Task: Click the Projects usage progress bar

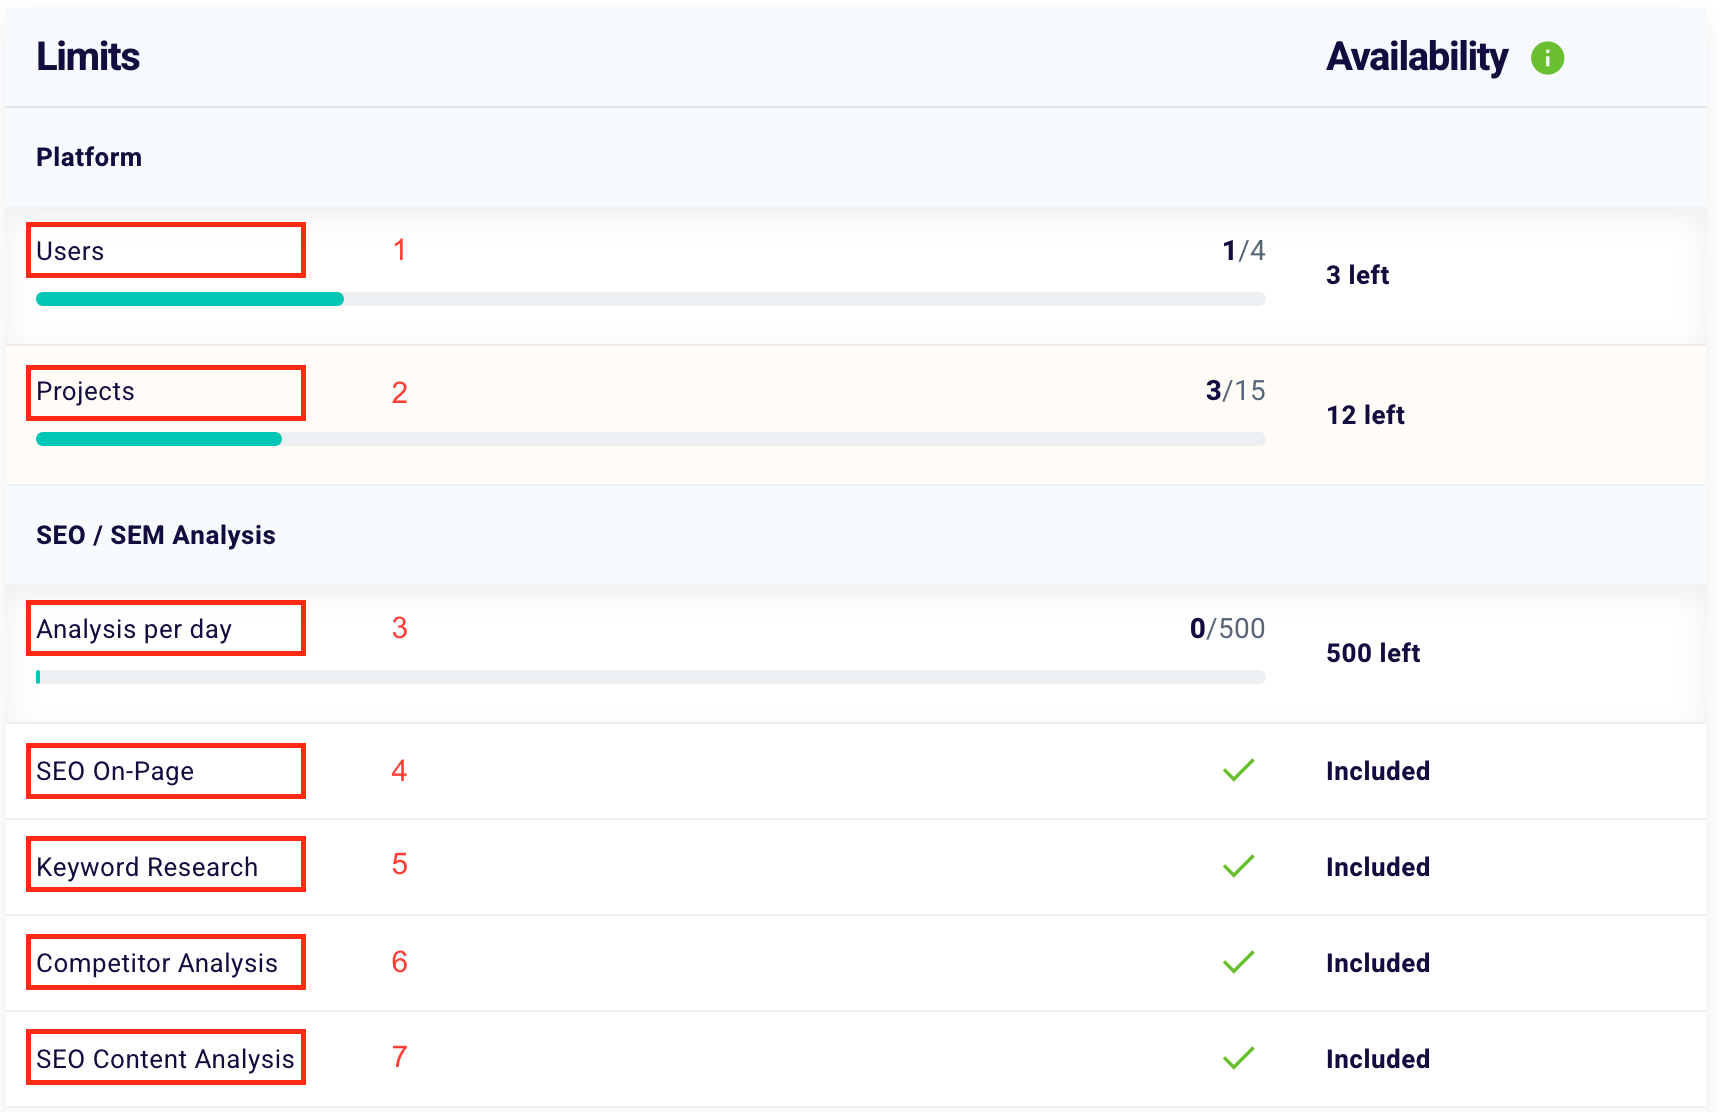Action: point(650,439)
